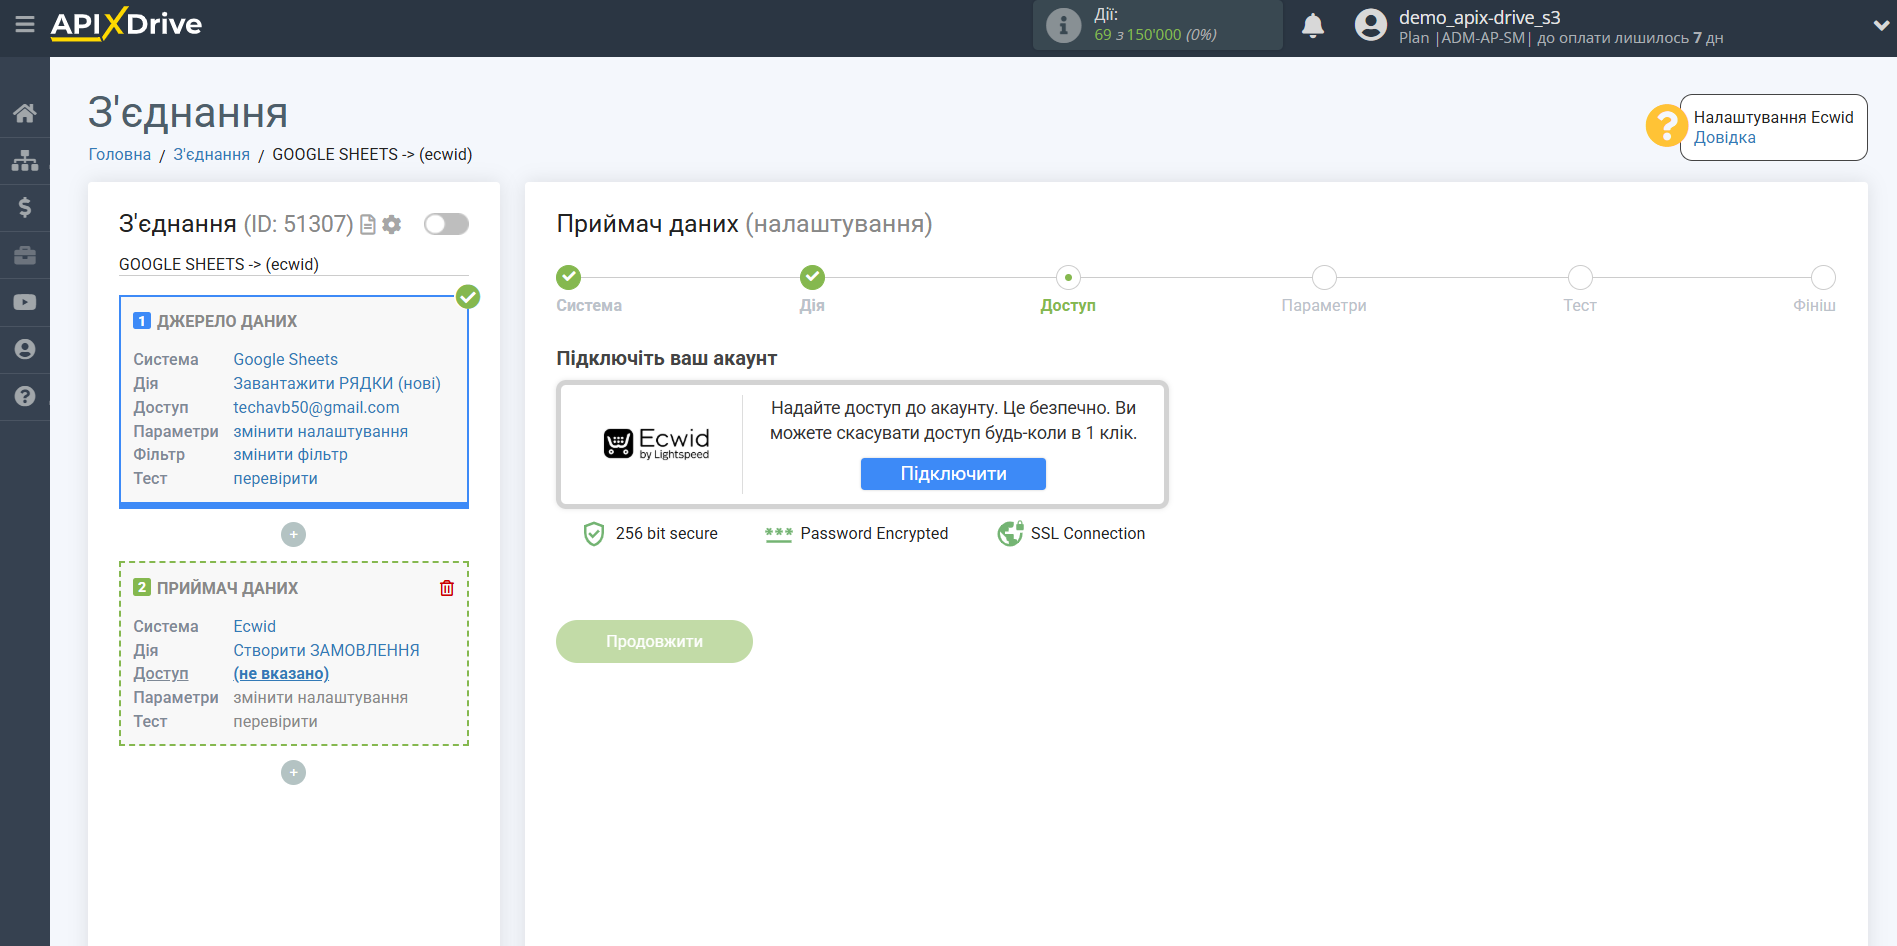1897x946 pixels.
Task: Click Завантажити РЯДКИ (нові) action link
Action: coord(337,383)
